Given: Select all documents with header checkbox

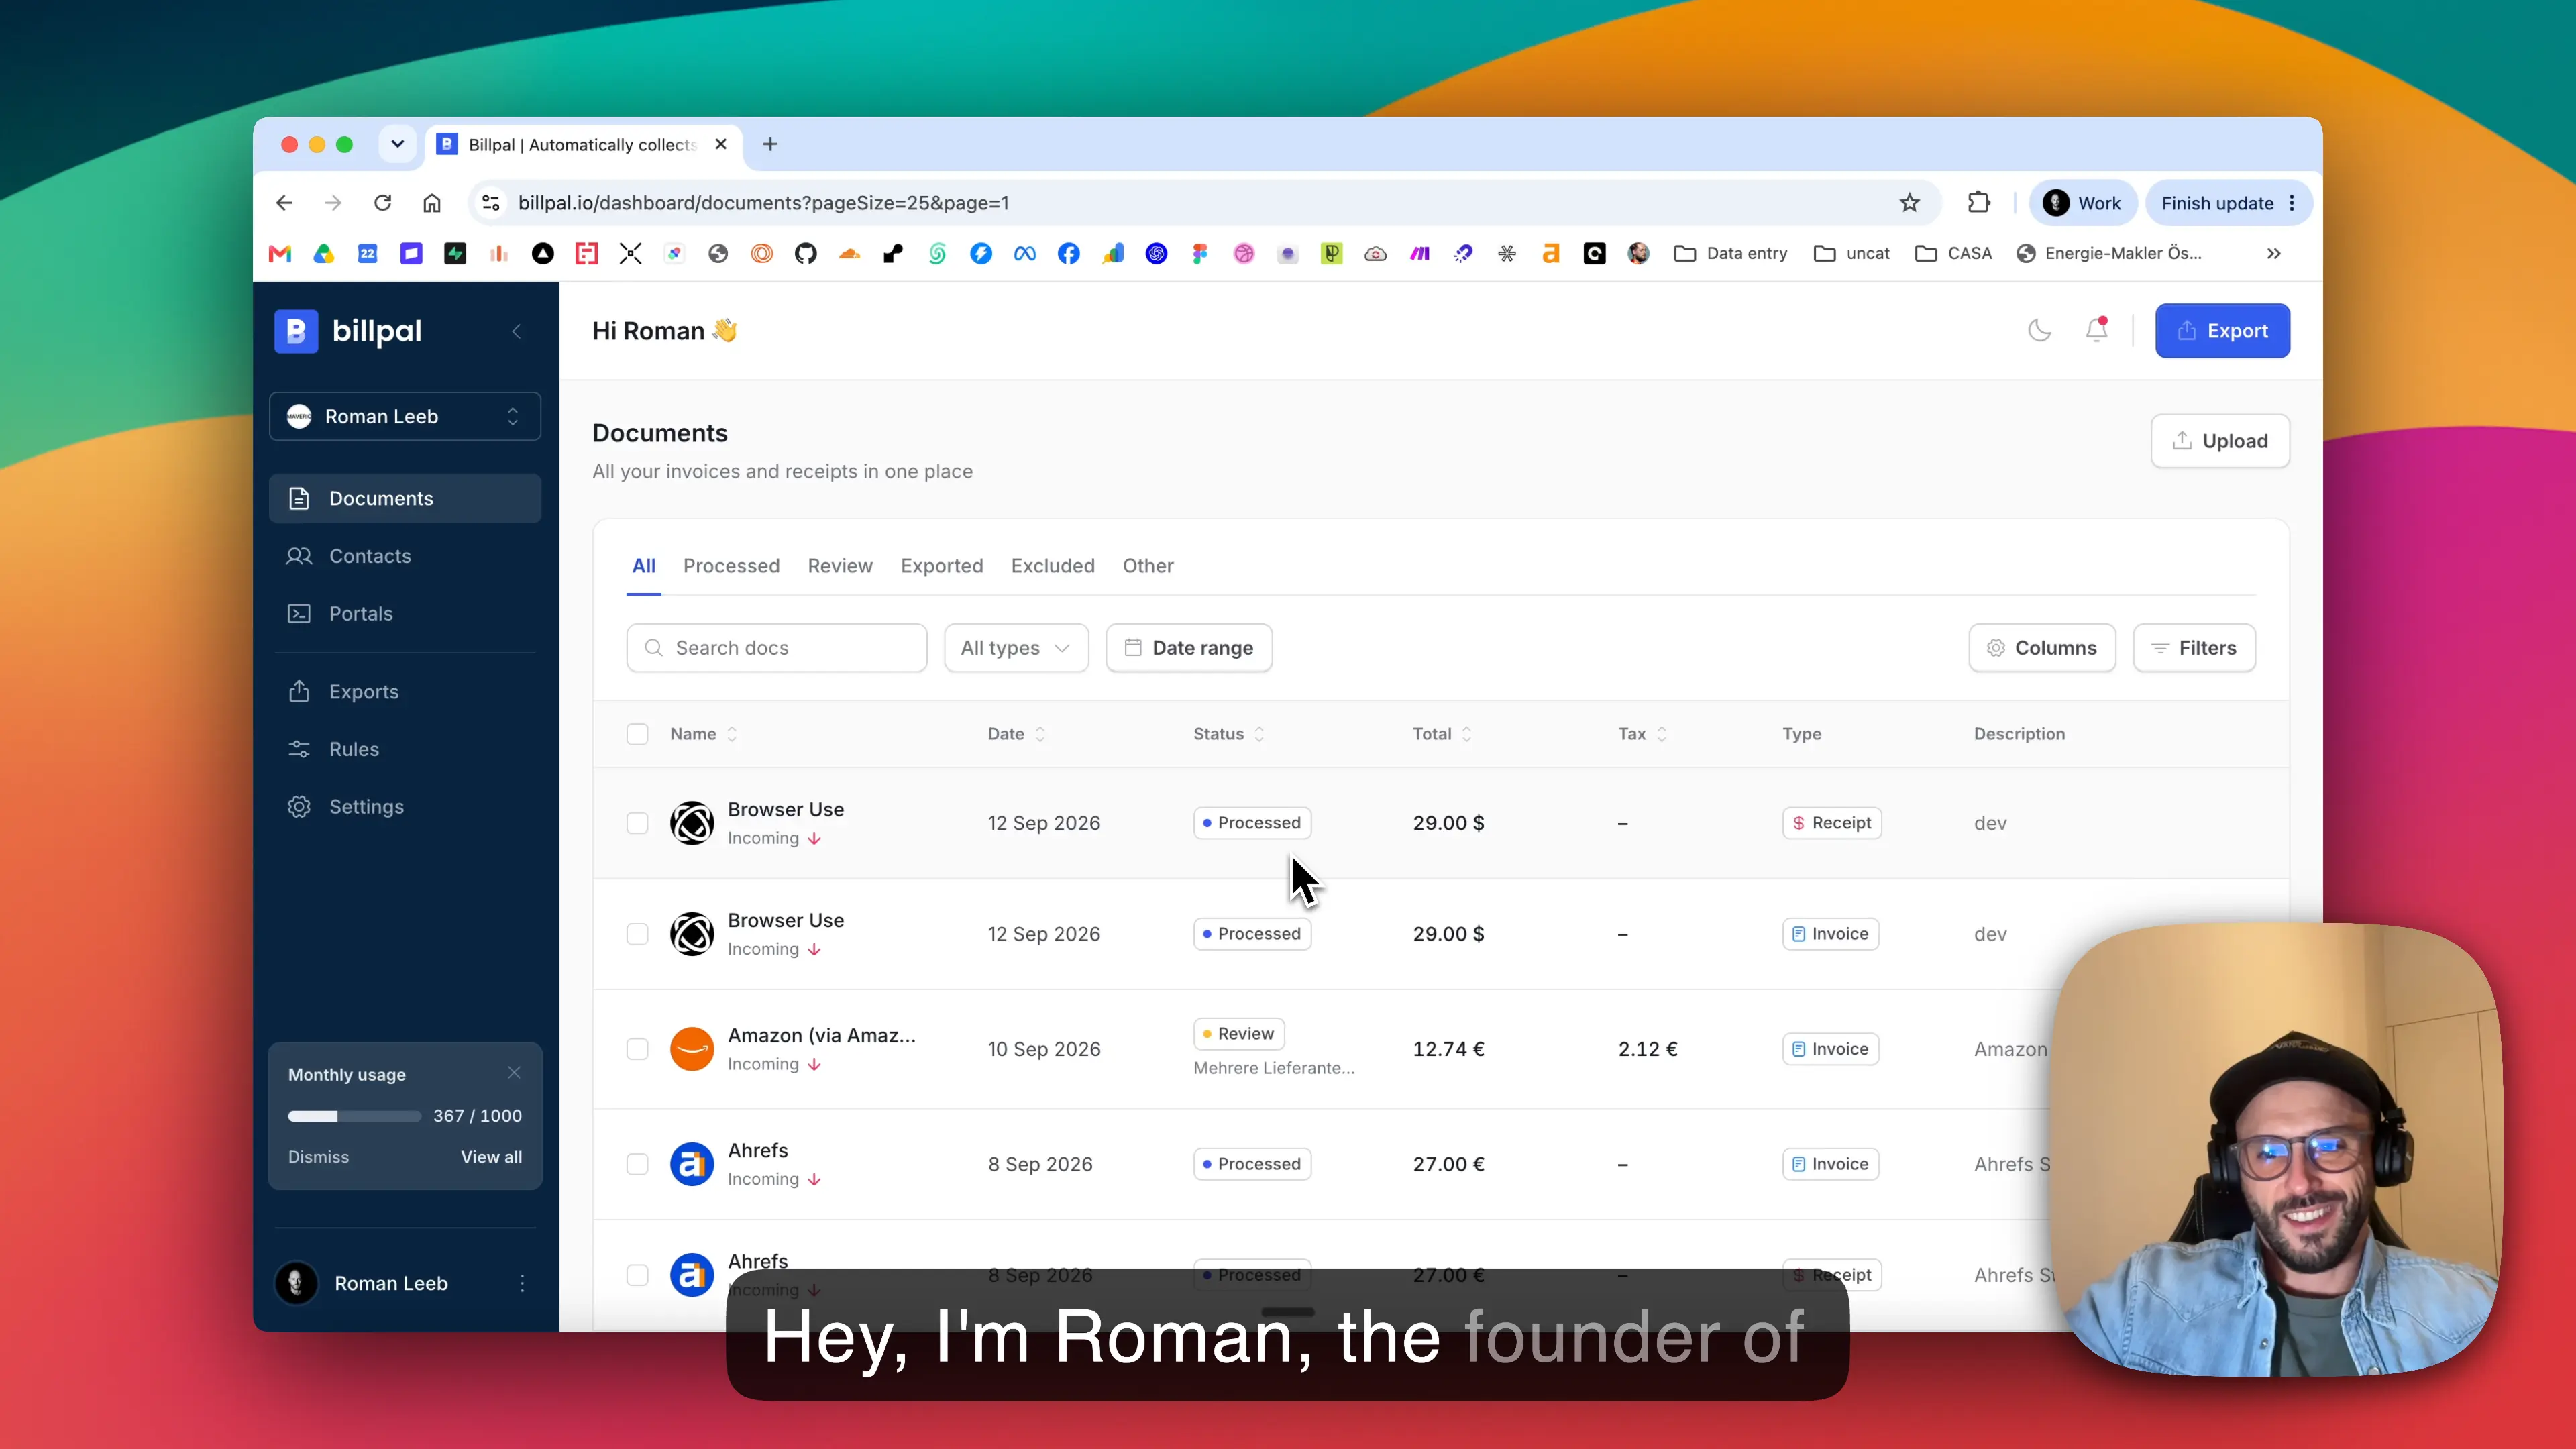Looking at the screenshot, I should click(x=637, y=734).
